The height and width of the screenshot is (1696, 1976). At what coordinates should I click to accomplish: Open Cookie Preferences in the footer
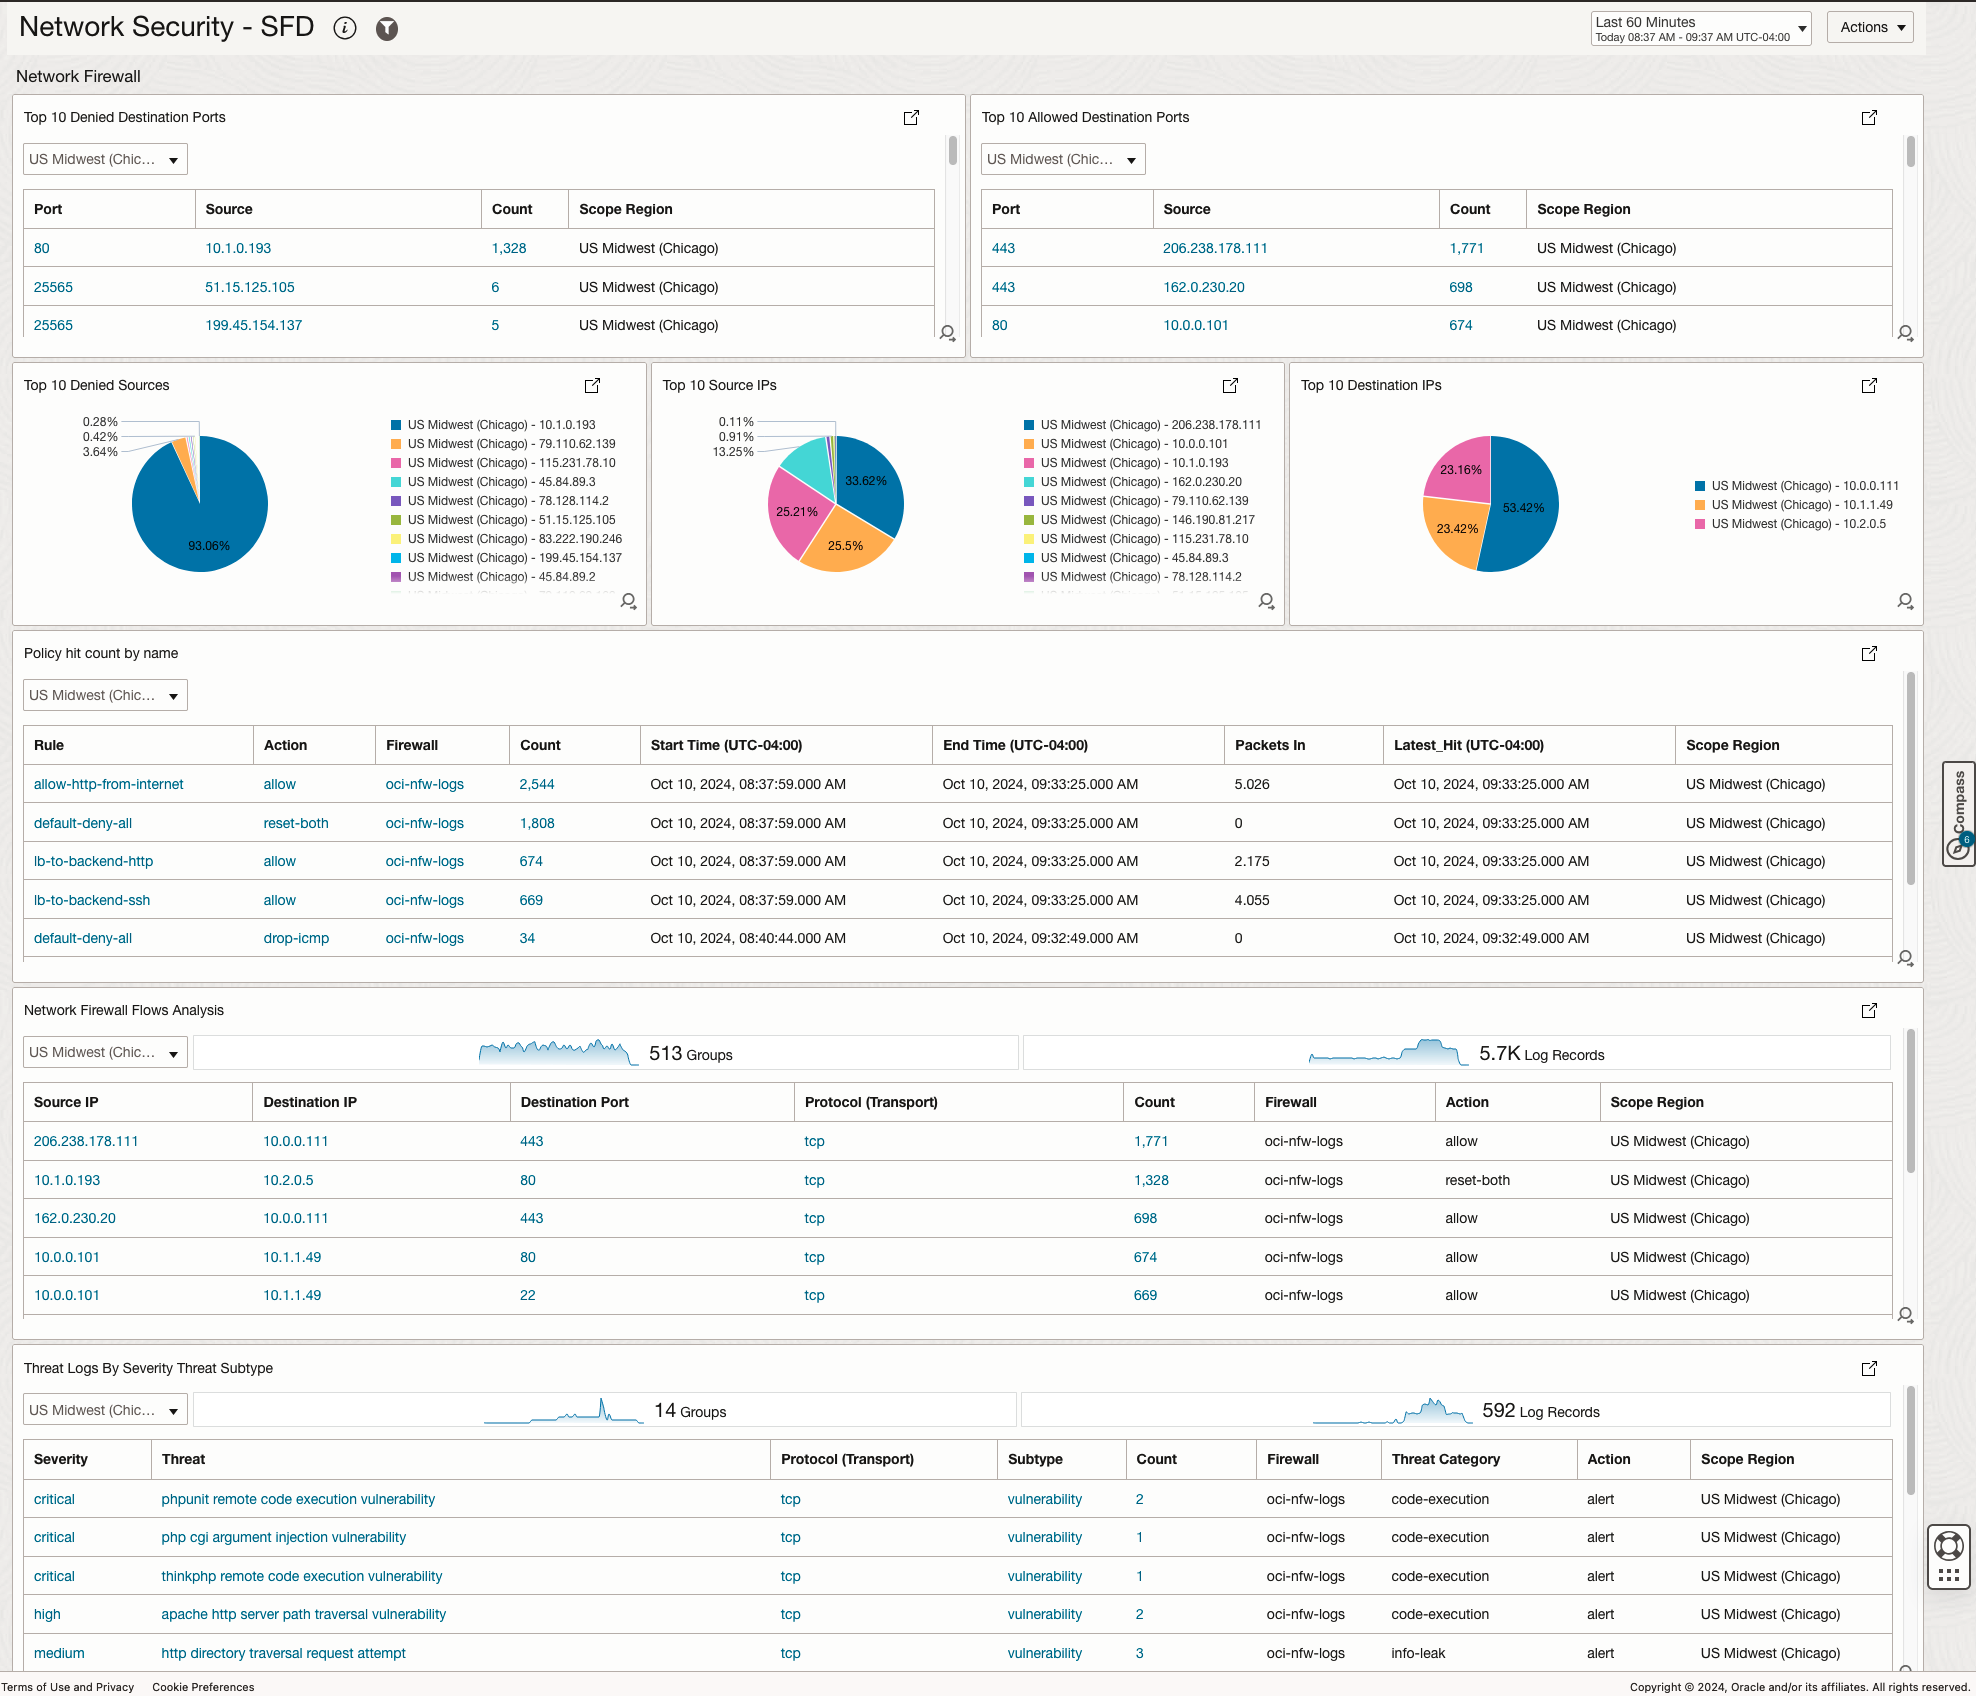pyautogui.click(x=203, y=1686)
